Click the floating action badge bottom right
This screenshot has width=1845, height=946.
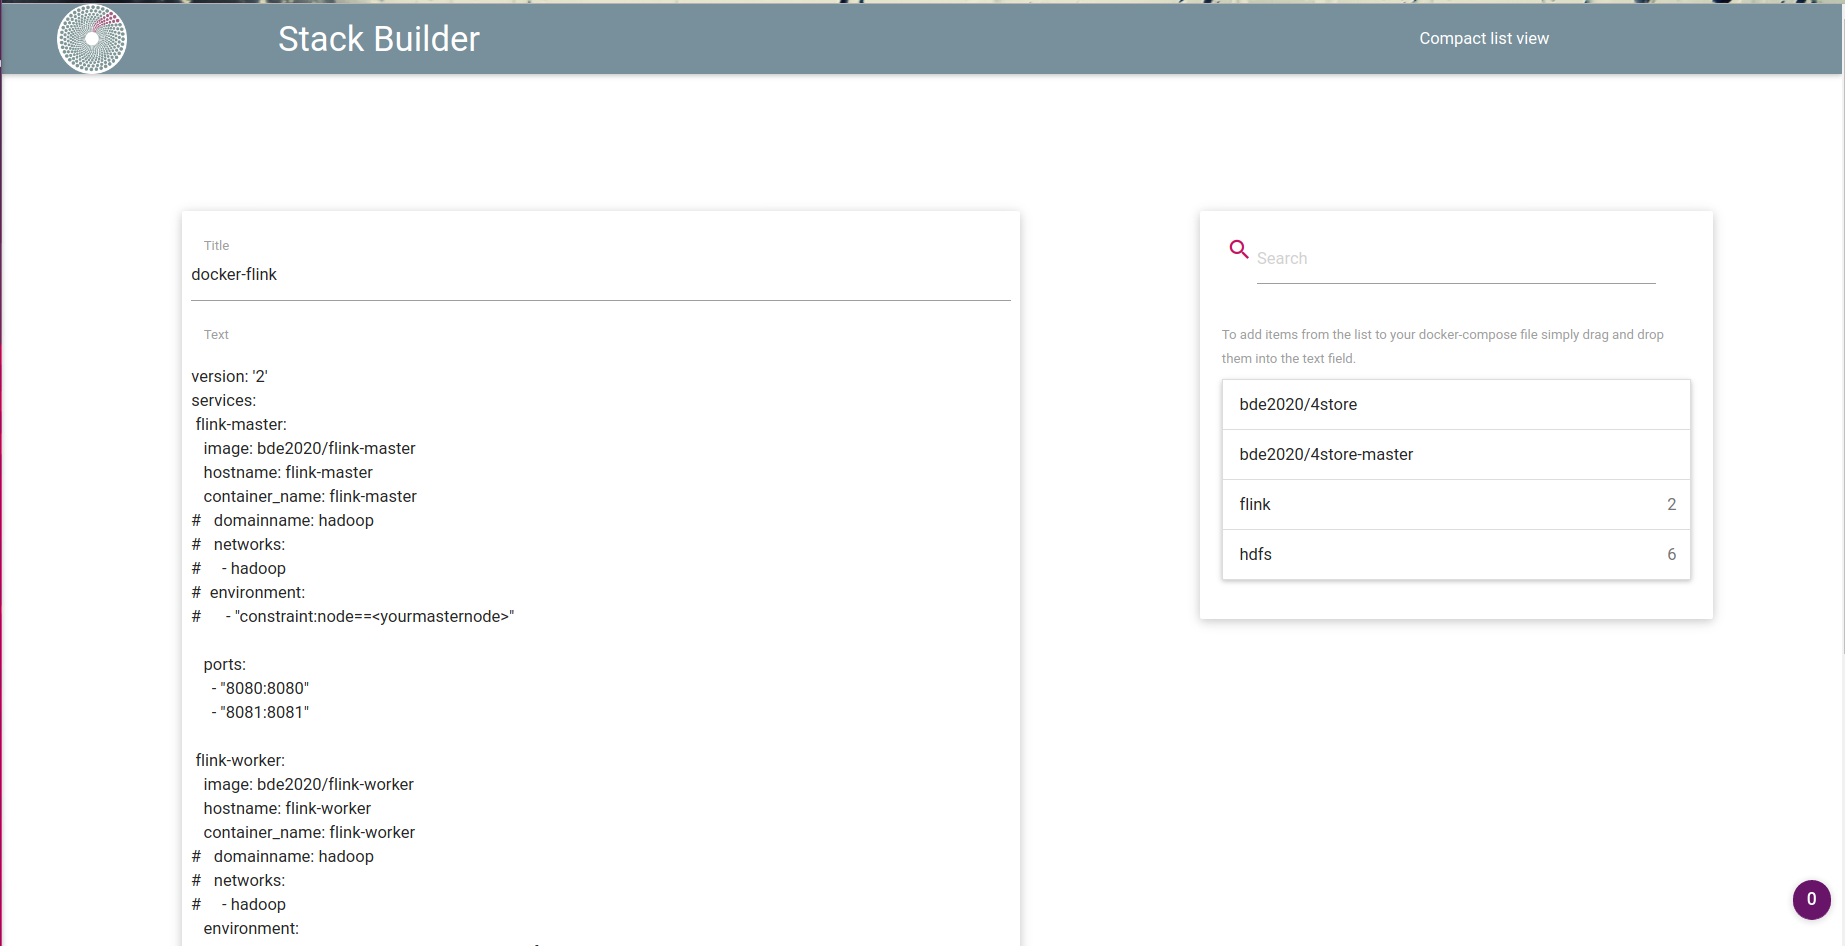coord(1812,899)
